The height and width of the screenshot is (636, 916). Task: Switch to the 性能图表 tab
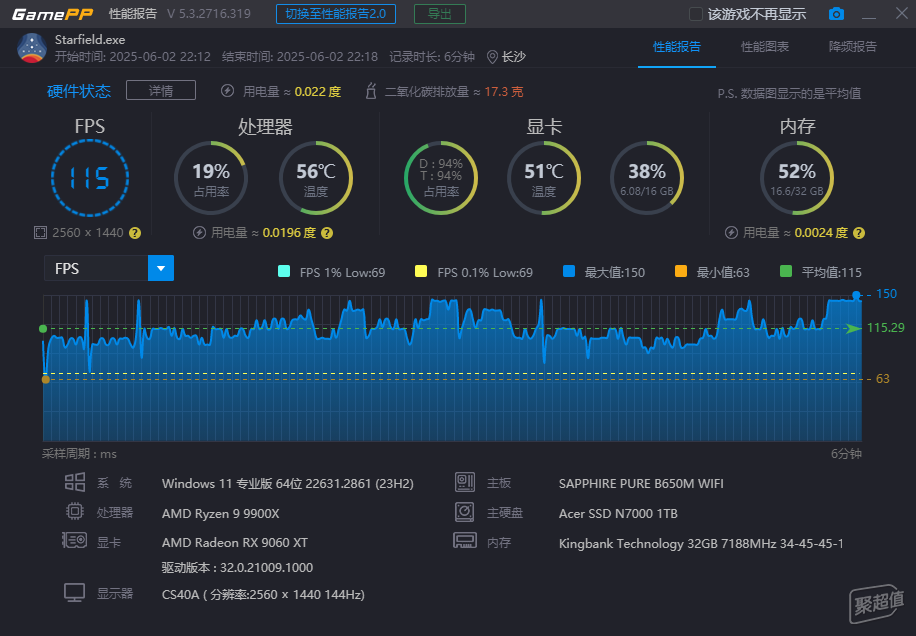(x=765, y=47)
